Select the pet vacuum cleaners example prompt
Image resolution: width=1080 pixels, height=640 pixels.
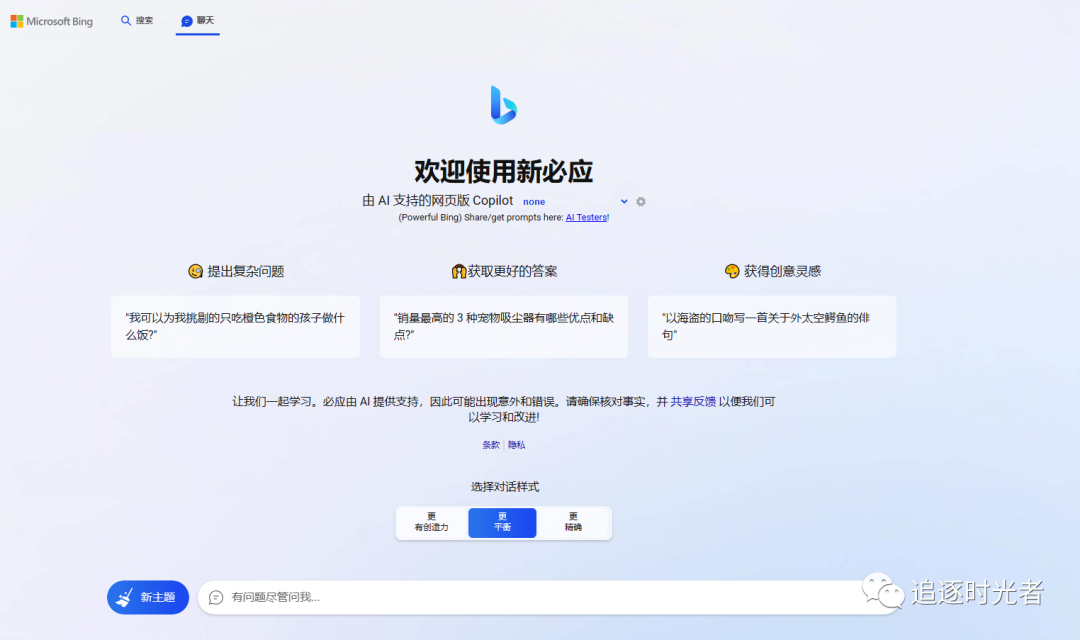coord(503,327)
